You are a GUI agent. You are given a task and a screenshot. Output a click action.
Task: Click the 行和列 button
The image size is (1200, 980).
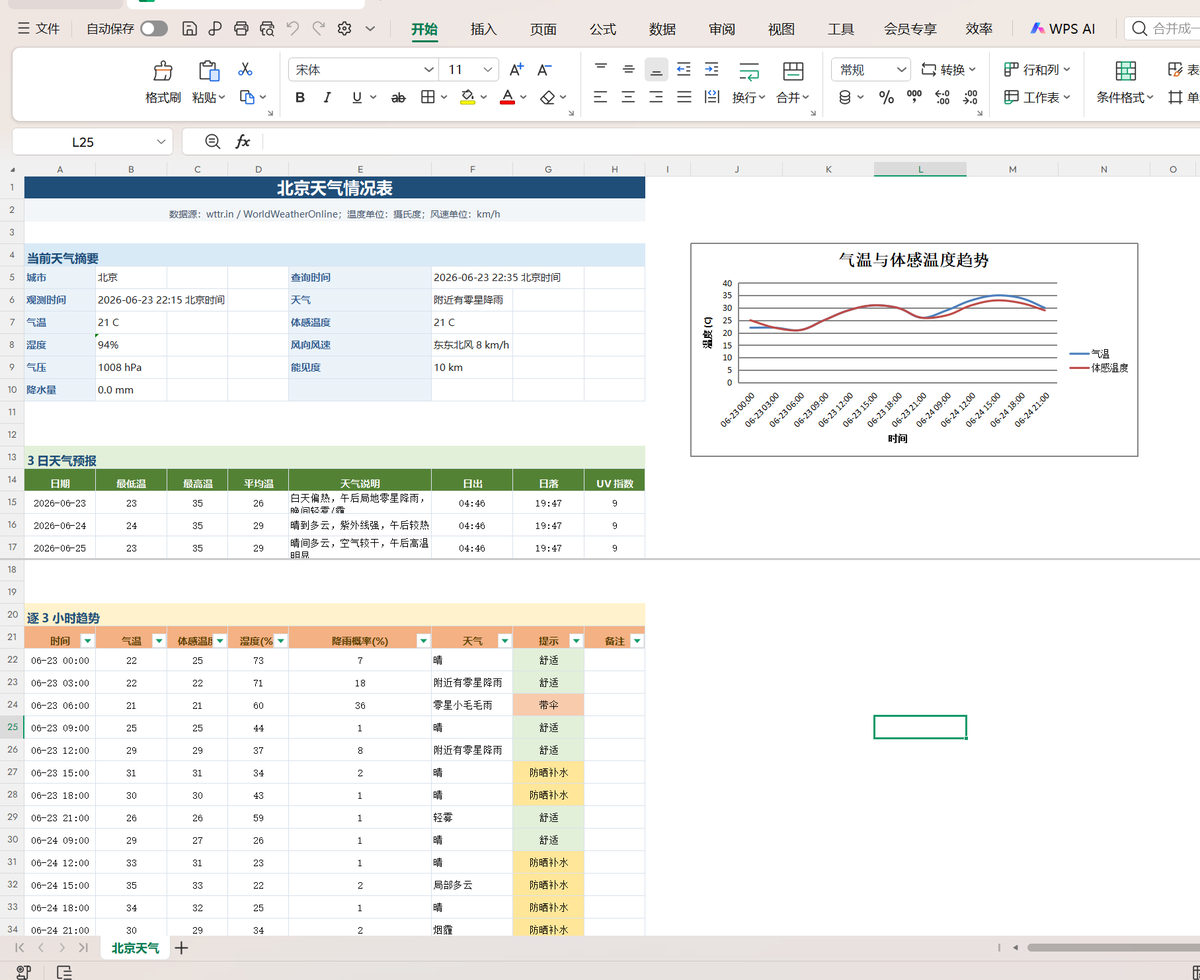tap(1037, 70)
